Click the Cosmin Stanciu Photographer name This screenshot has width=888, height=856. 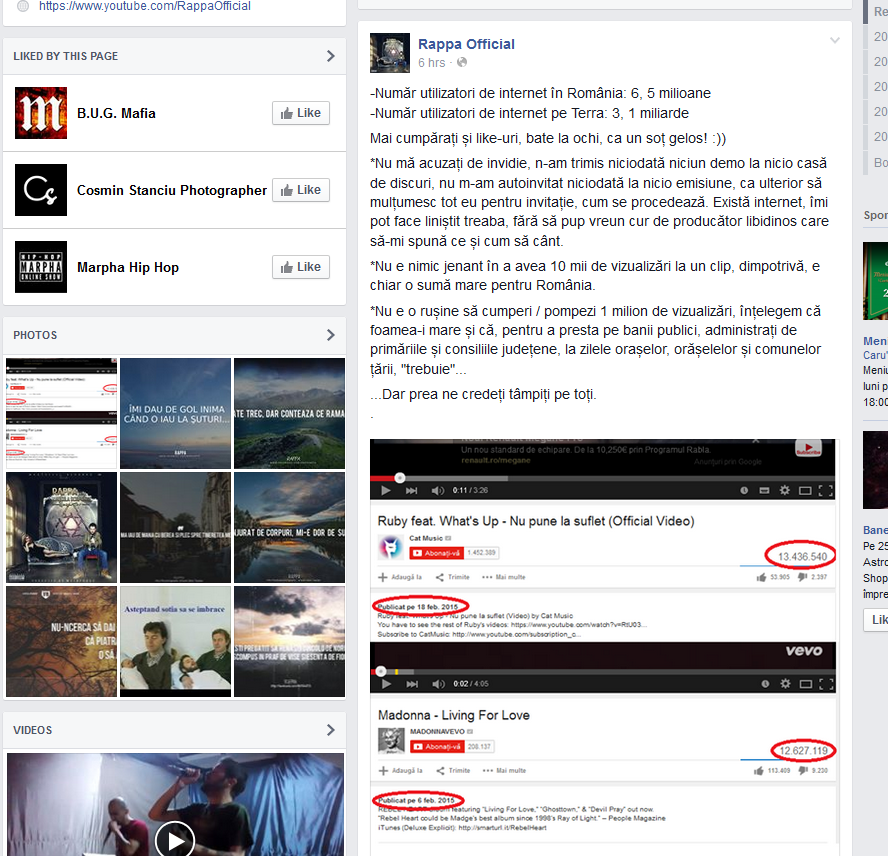[x=172, y=190]
